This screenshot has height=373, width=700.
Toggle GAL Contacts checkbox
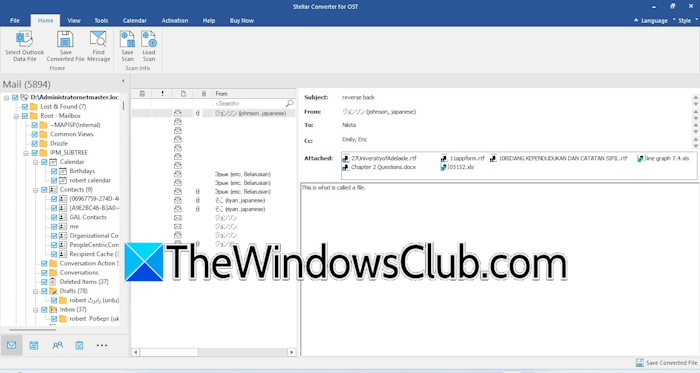point(54,217)
